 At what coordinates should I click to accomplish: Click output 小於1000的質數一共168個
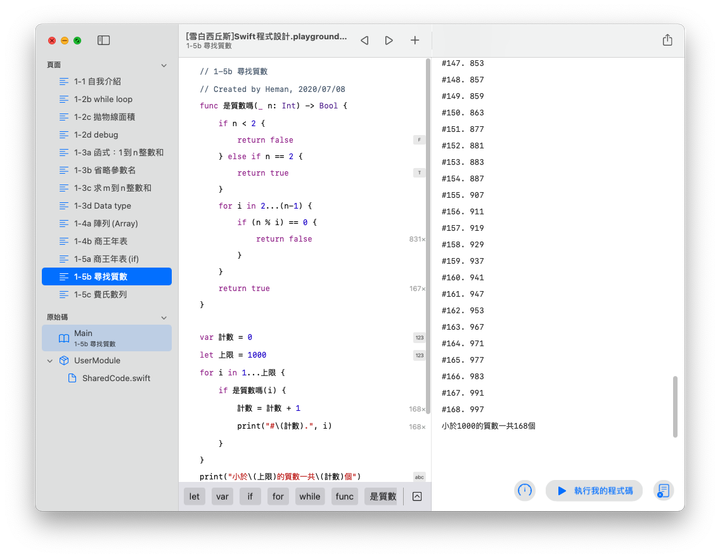coord(489,426)
